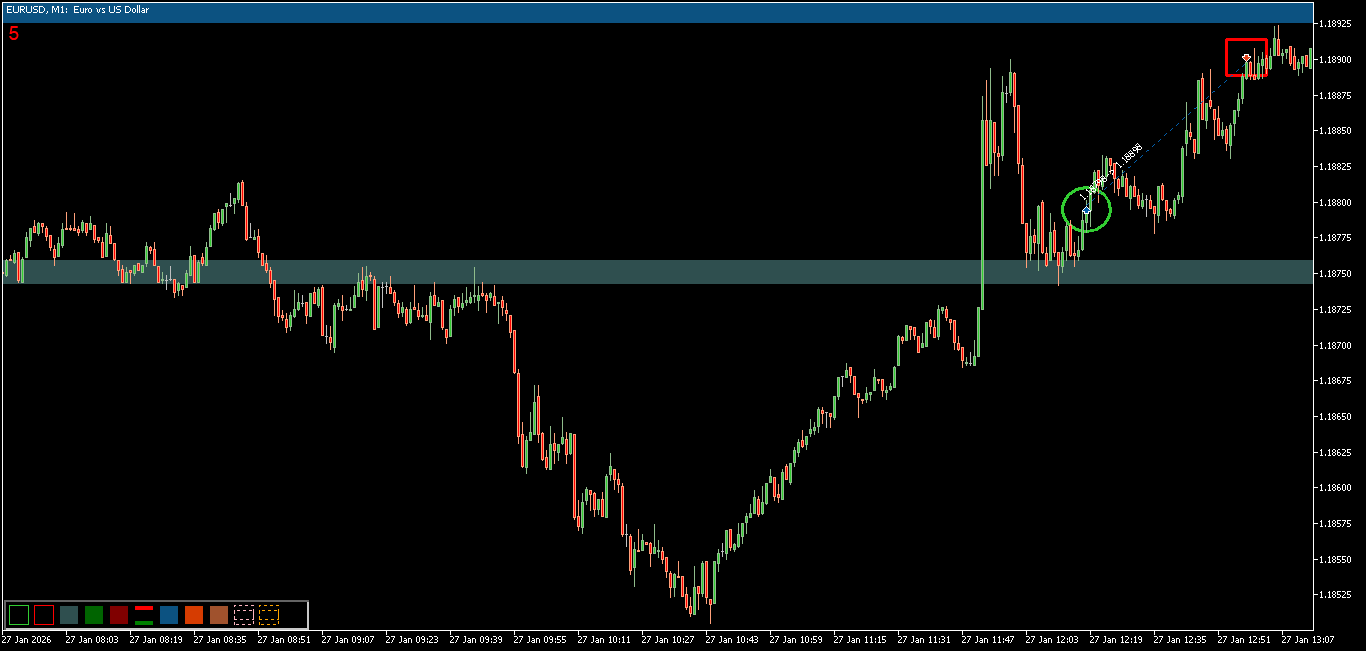Select the dark green fill swatch
Screen dimensions: 1366x651
93,615
